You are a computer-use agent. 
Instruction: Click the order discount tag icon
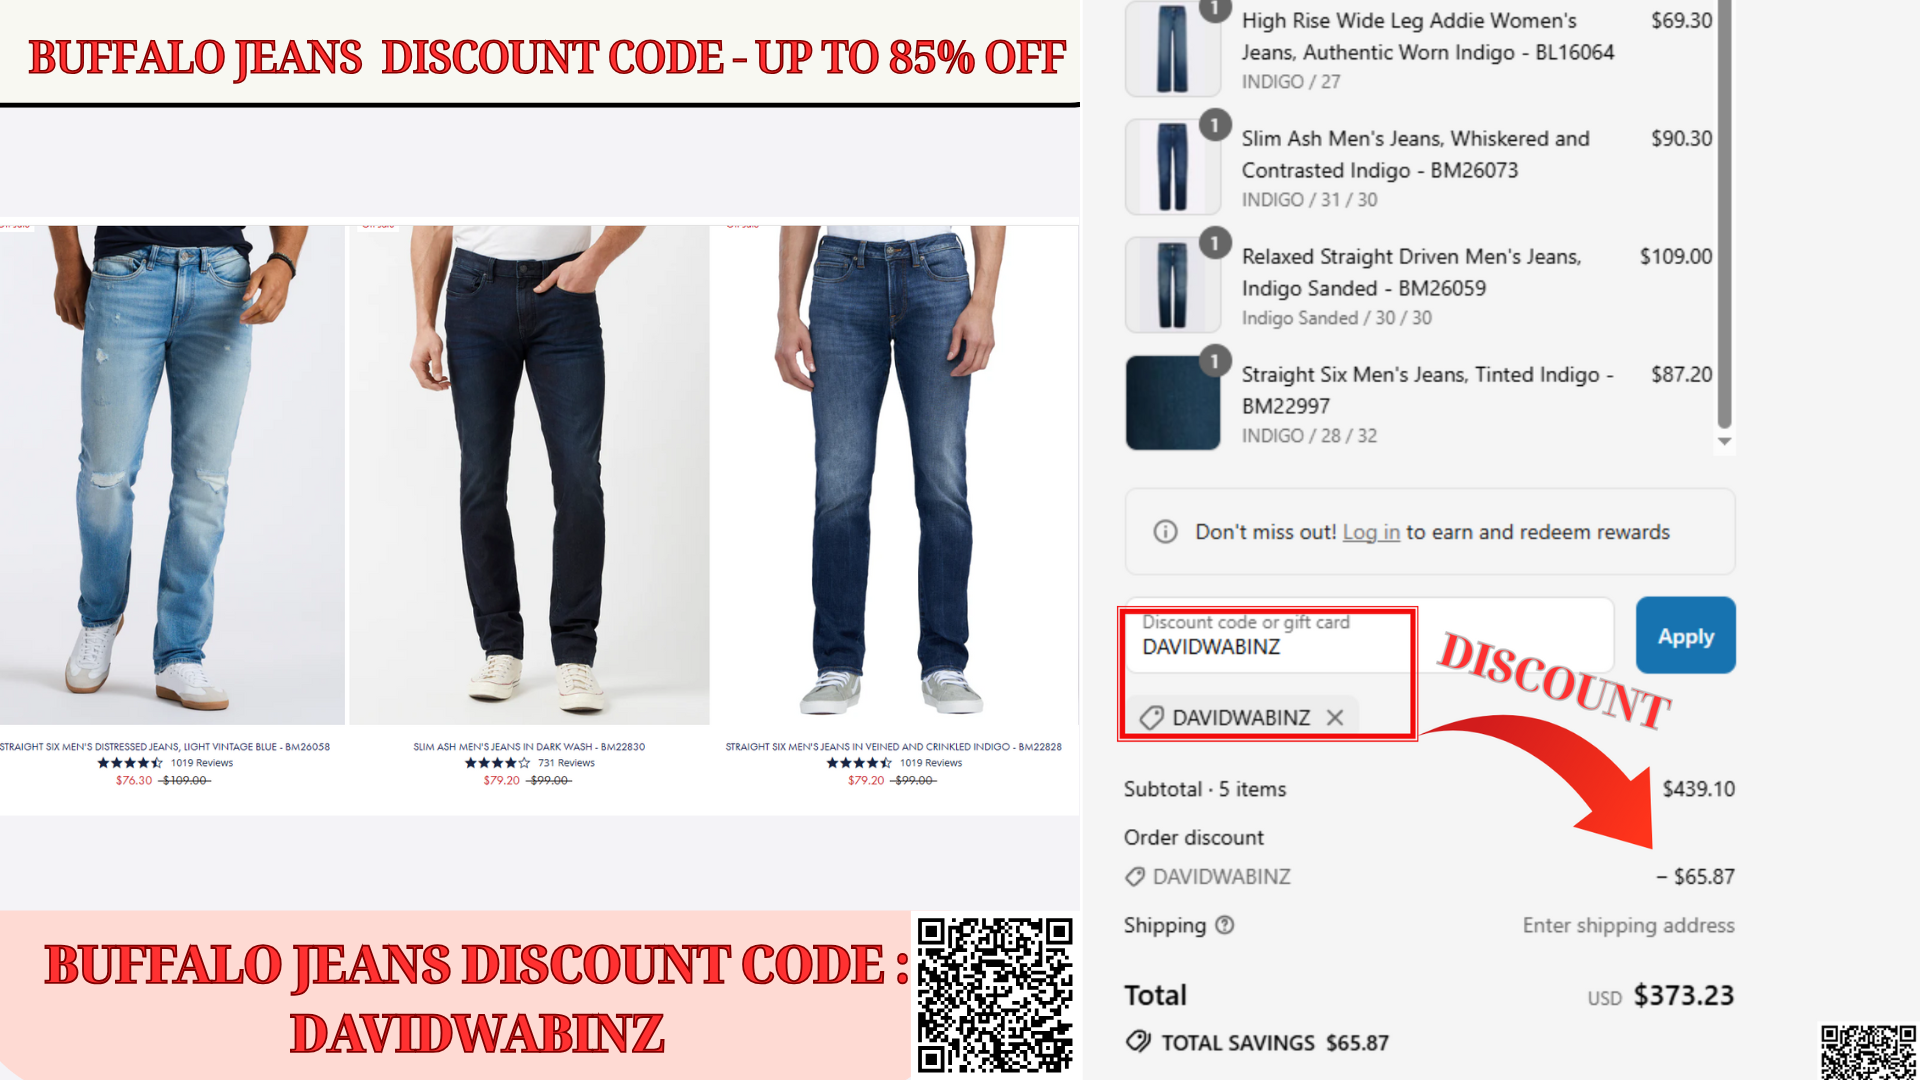(1135, 876)
